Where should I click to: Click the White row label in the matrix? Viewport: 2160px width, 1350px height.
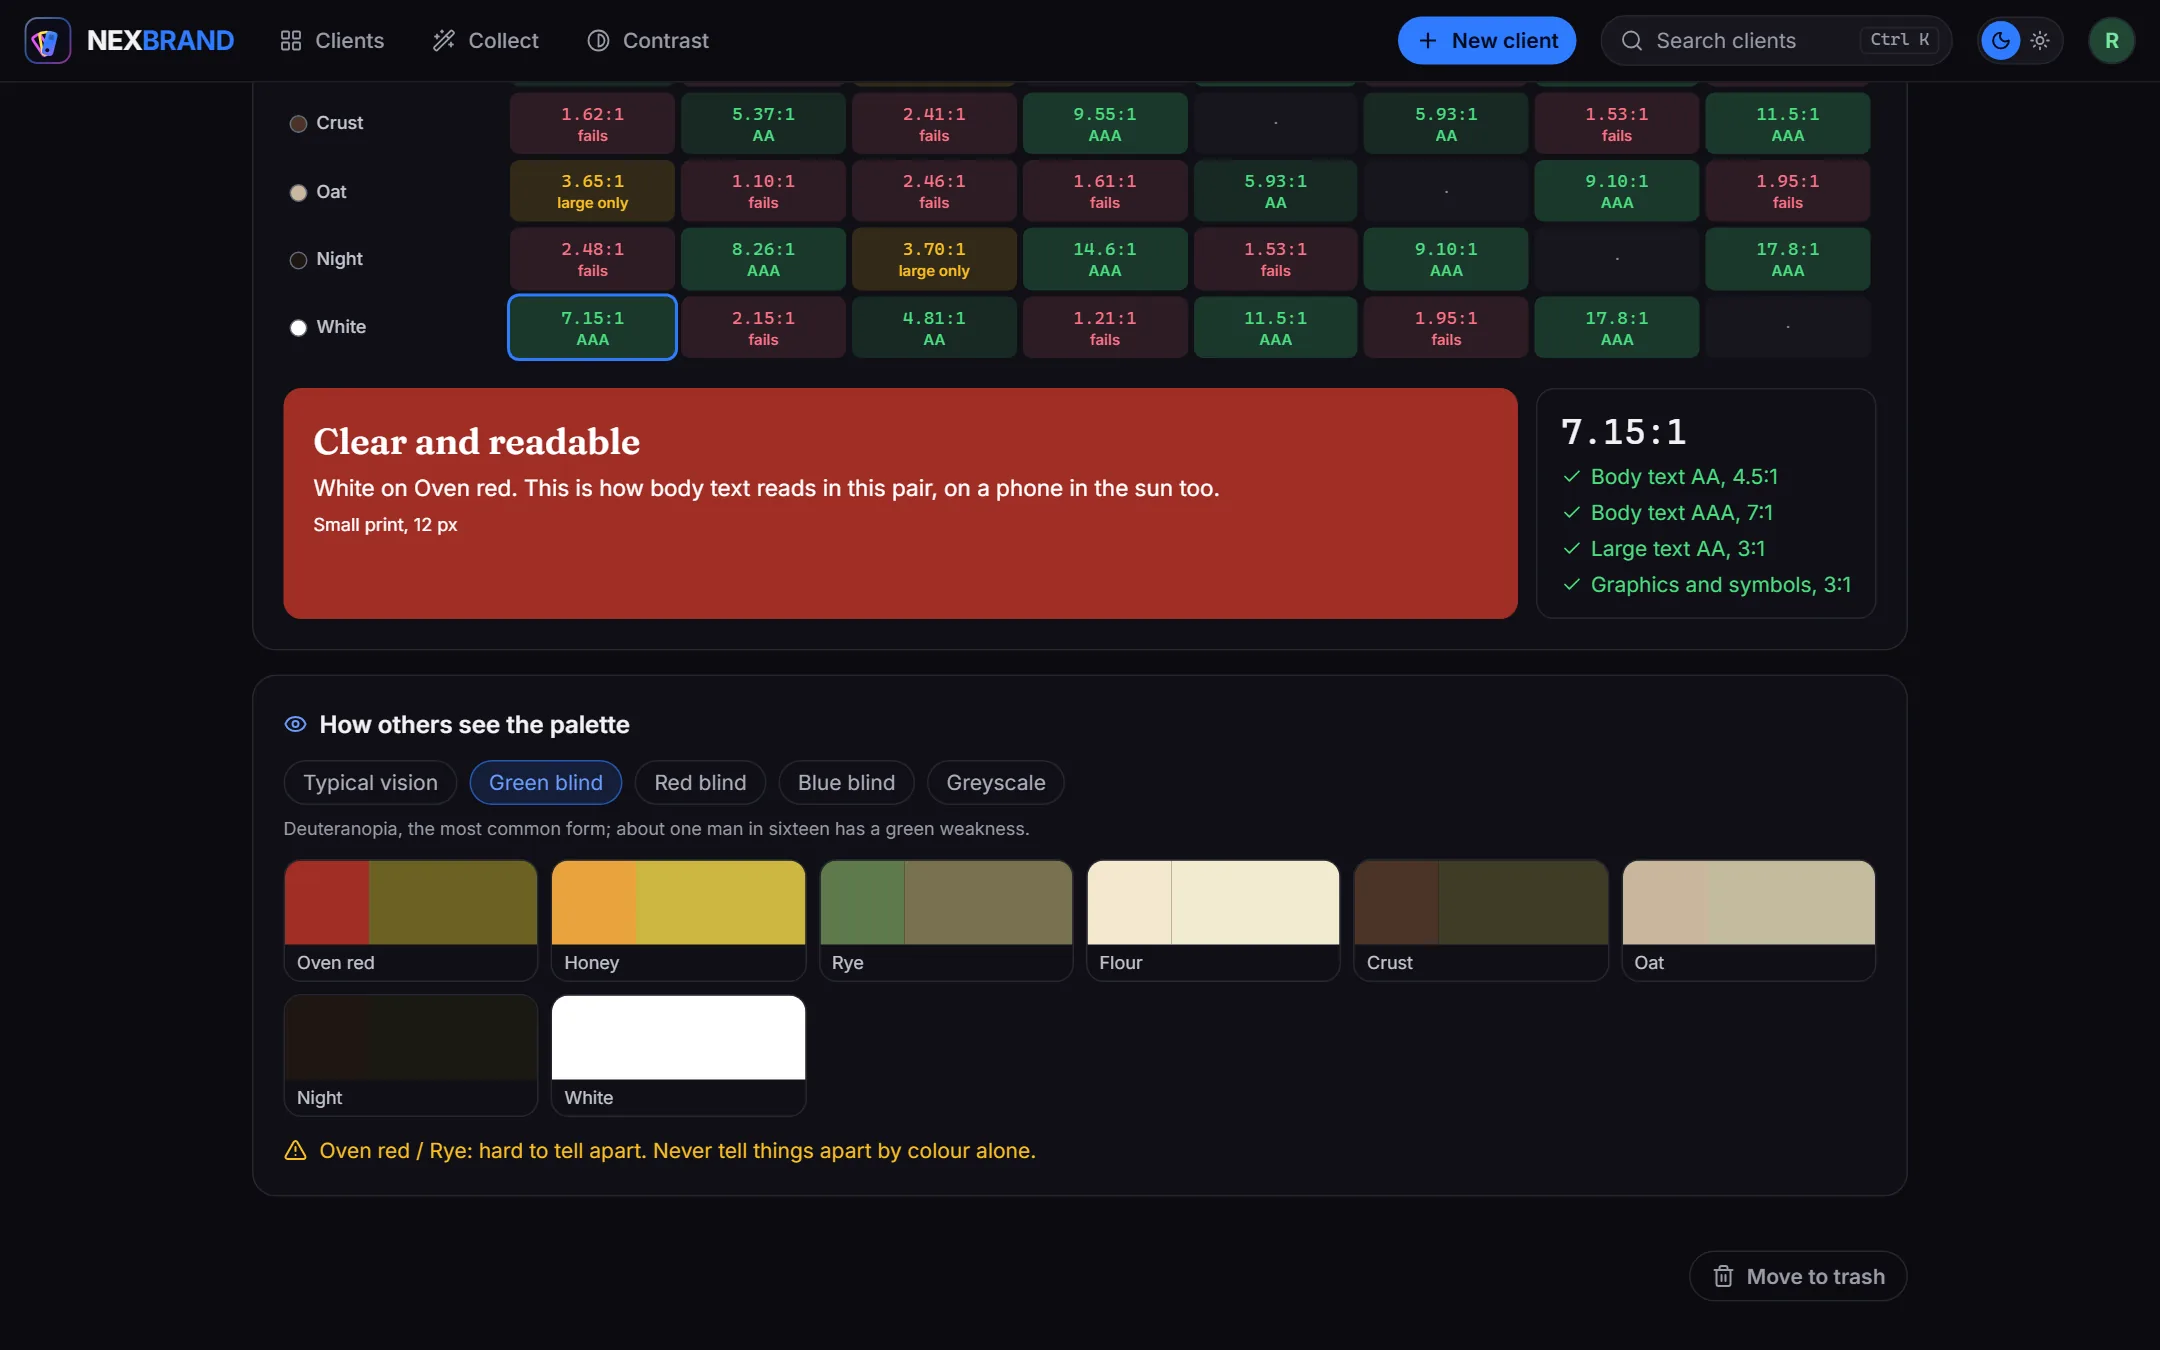click(x=328, y=327)
